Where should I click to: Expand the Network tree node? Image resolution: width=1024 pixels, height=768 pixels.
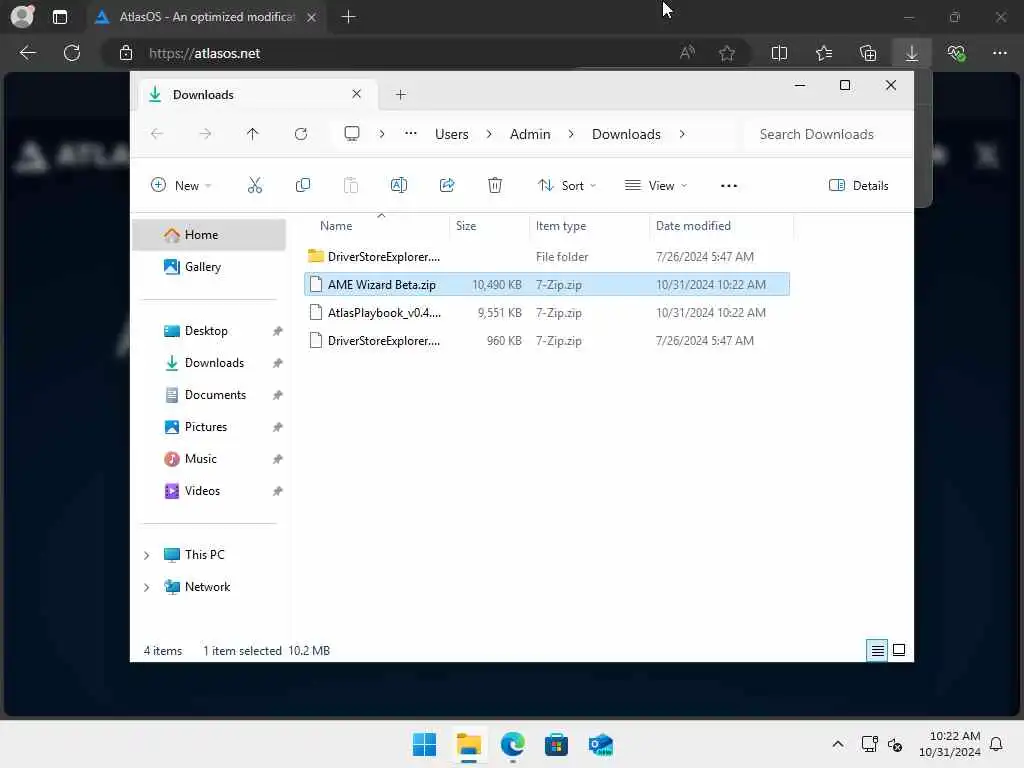[x=147, y=587]
